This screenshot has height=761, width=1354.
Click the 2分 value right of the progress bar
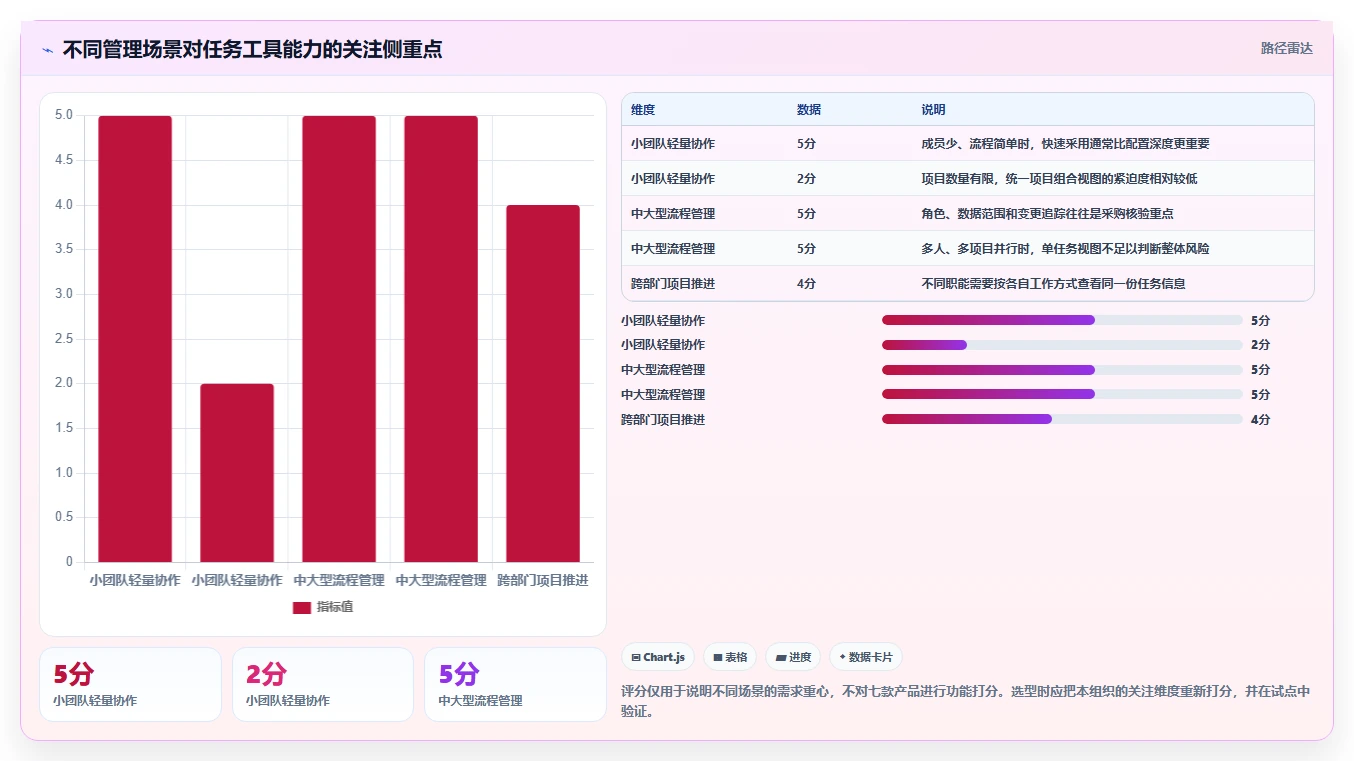pyautogui.click(x=1260, y=345)
